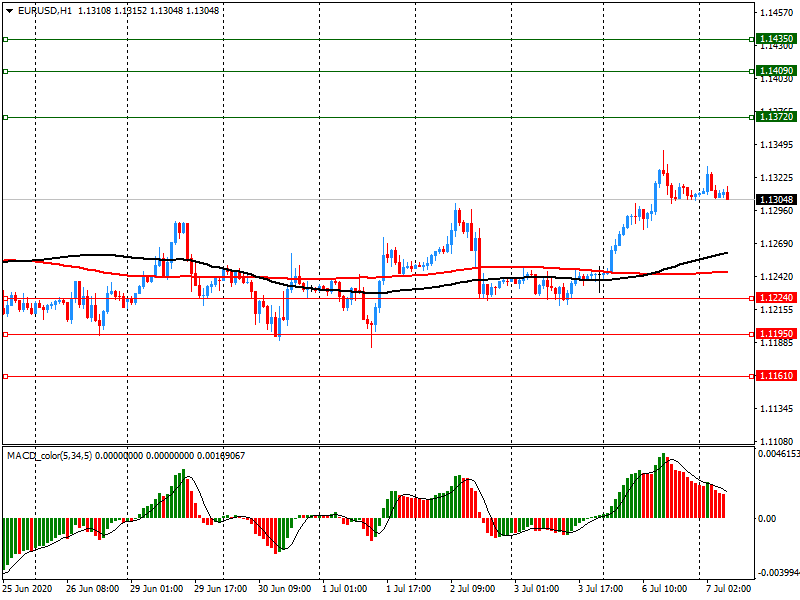Select square handle of the 1.14350 line
The width and height of the screenshot is (800, 600).
[5, 40]
